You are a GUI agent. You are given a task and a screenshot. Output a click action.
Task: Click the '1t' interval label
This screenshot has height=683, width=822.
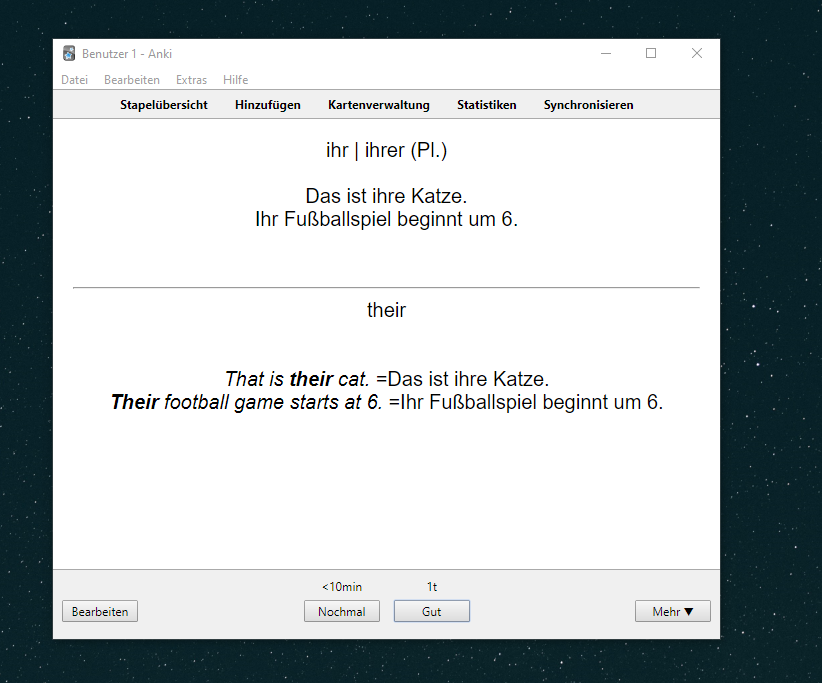pos(432,587)
